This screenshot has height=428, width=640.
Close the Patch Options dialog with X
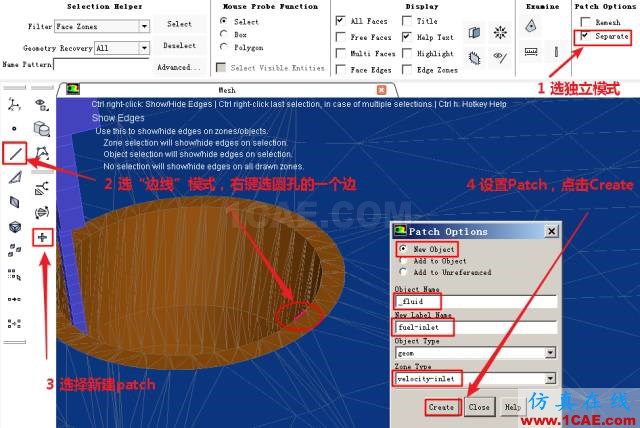tap(551, 231)
